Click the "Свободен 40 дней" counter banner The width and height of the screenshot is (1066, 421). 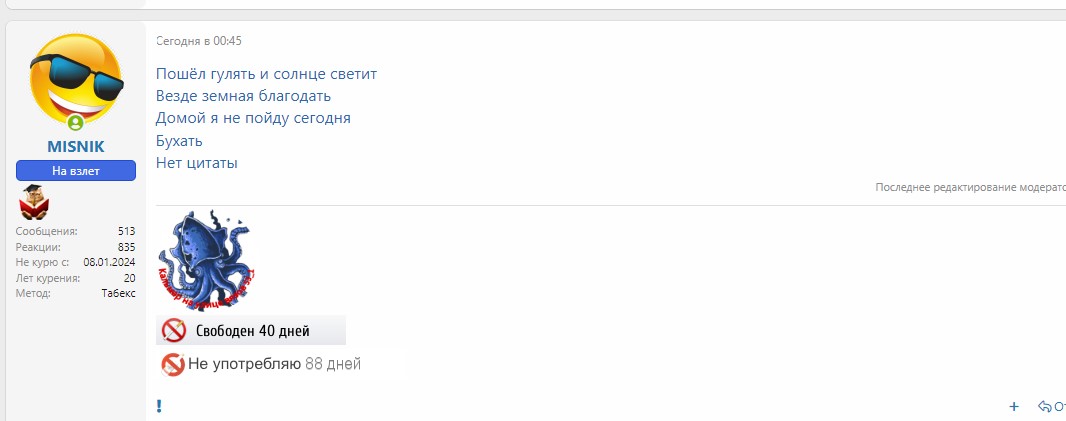click(x=252, y=331)
